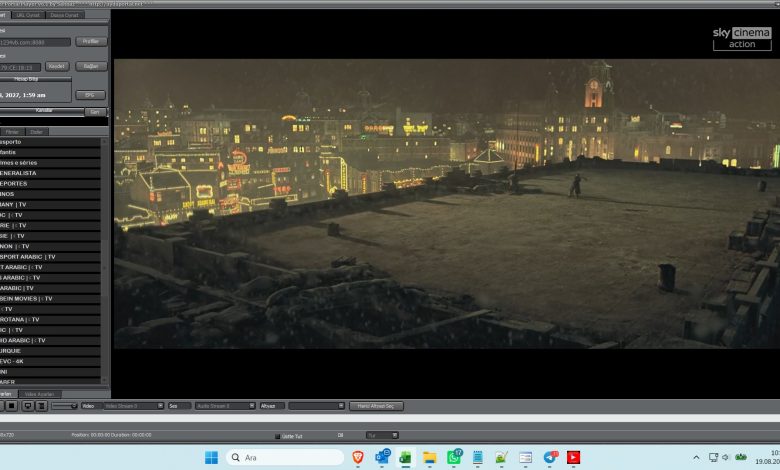
Task: Click the Kaydet button
Action: point(57,66)
